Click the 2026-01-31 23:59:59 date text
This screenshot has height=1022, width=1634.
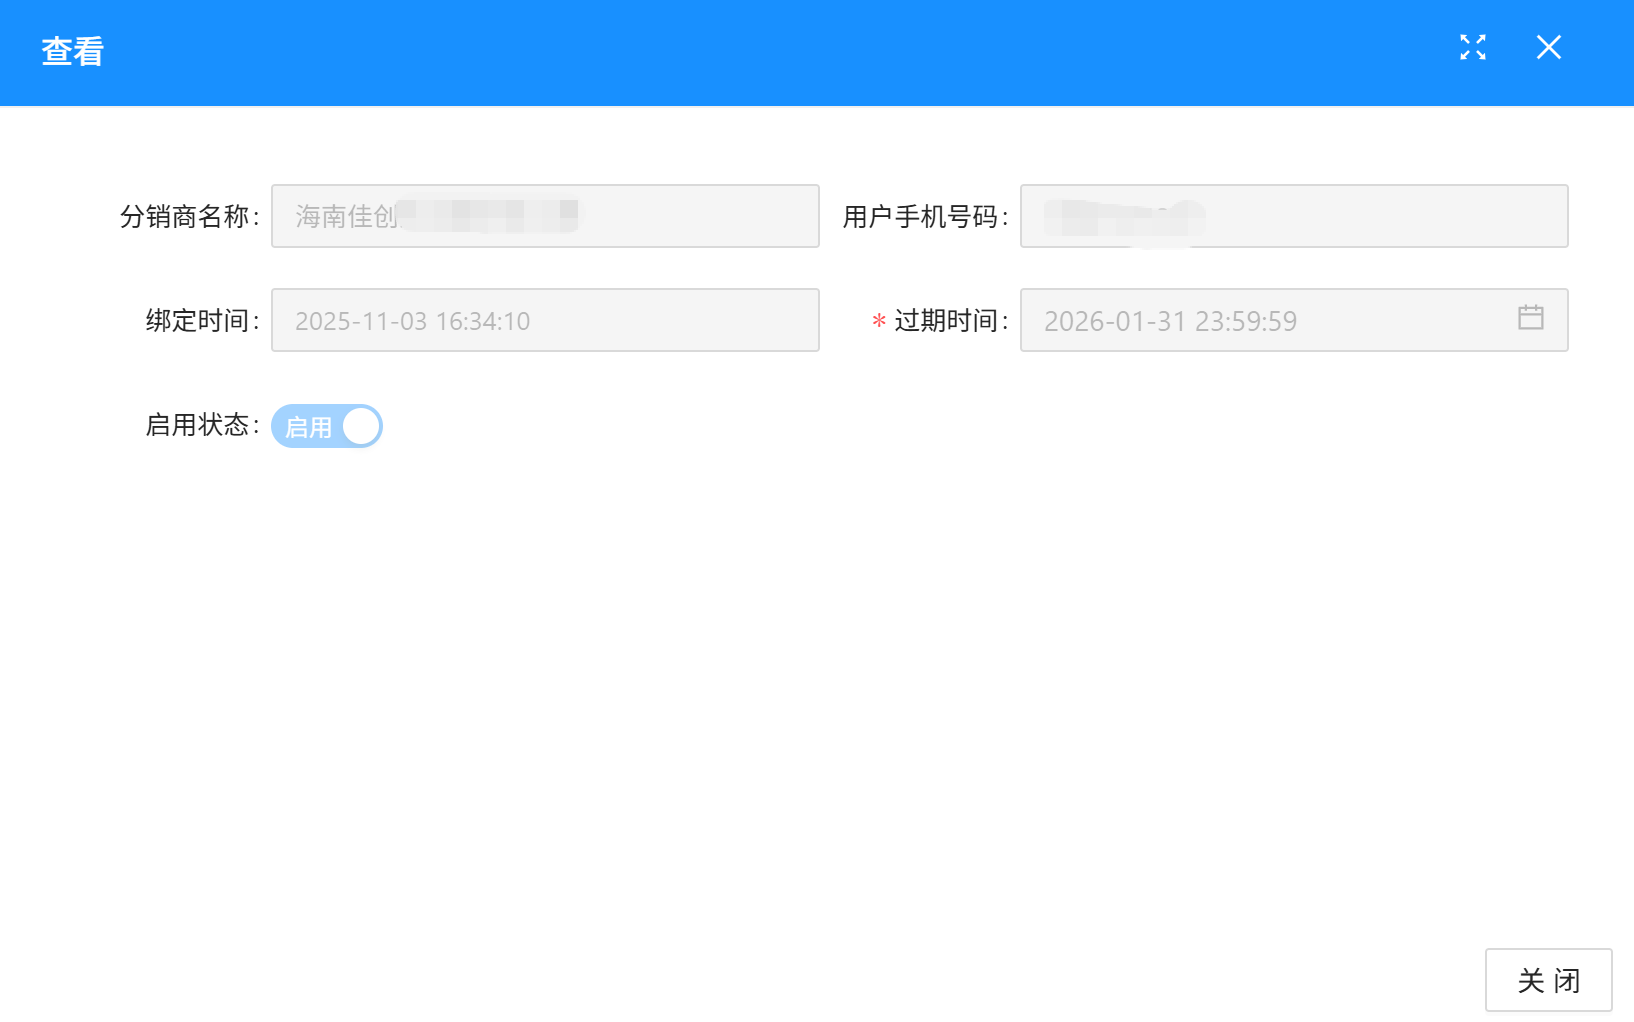[1170, 321]
